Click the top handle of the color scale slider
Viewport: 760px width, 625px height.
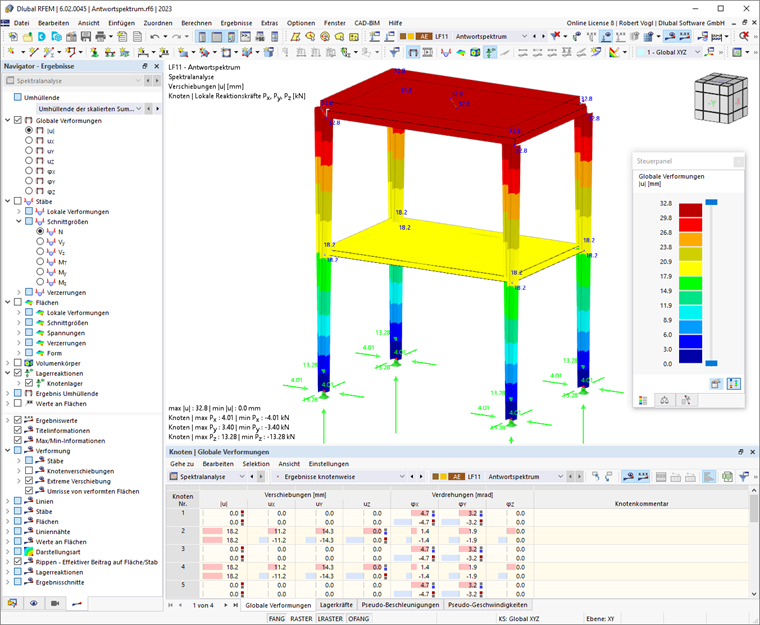711,202
